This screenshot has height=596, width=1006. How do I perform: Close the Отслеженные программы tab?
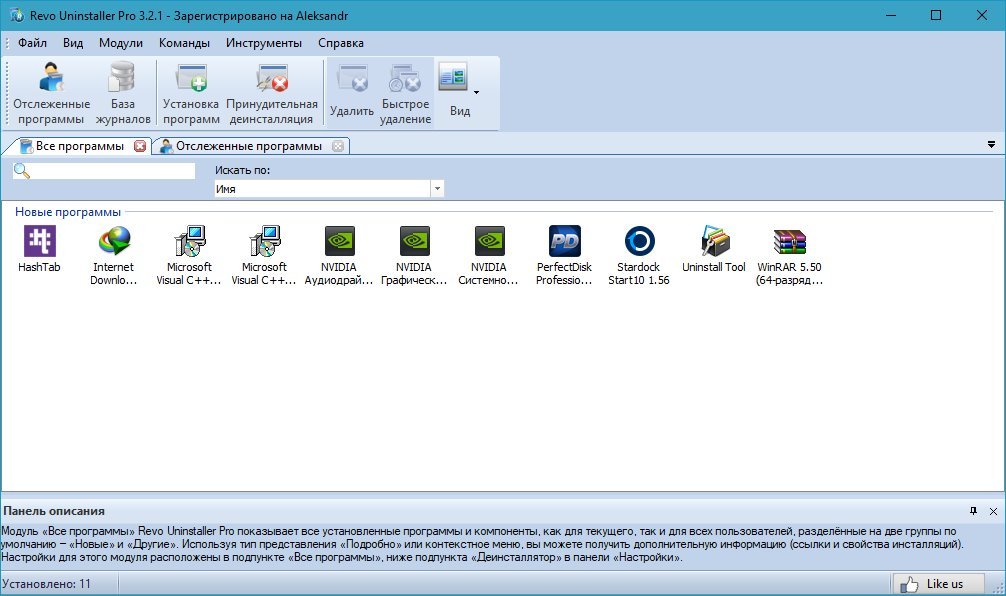tap(338, 146)
